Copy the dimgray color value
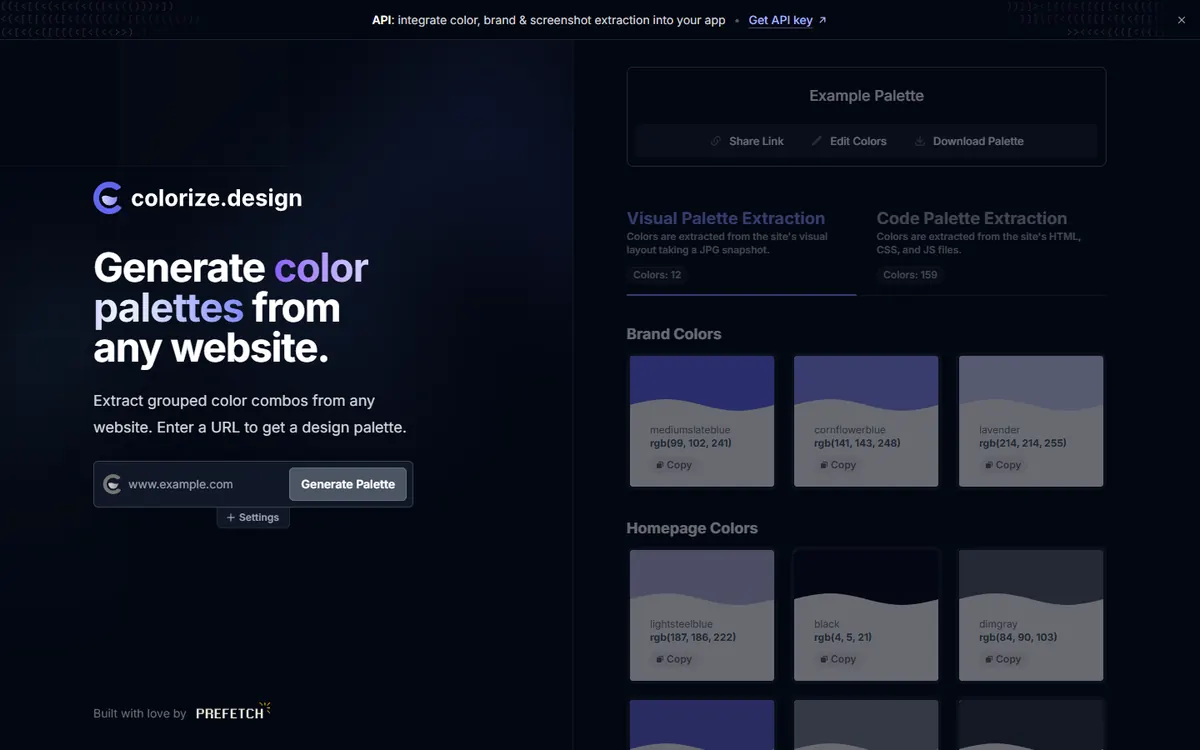 tap(1003, 659)
